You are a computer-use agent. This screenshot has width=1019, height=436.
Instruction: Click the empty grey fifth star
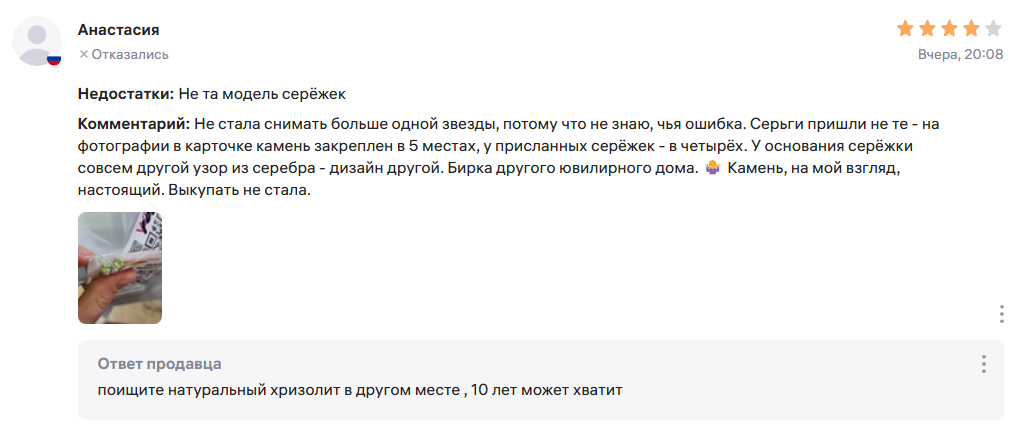[993, 28]
